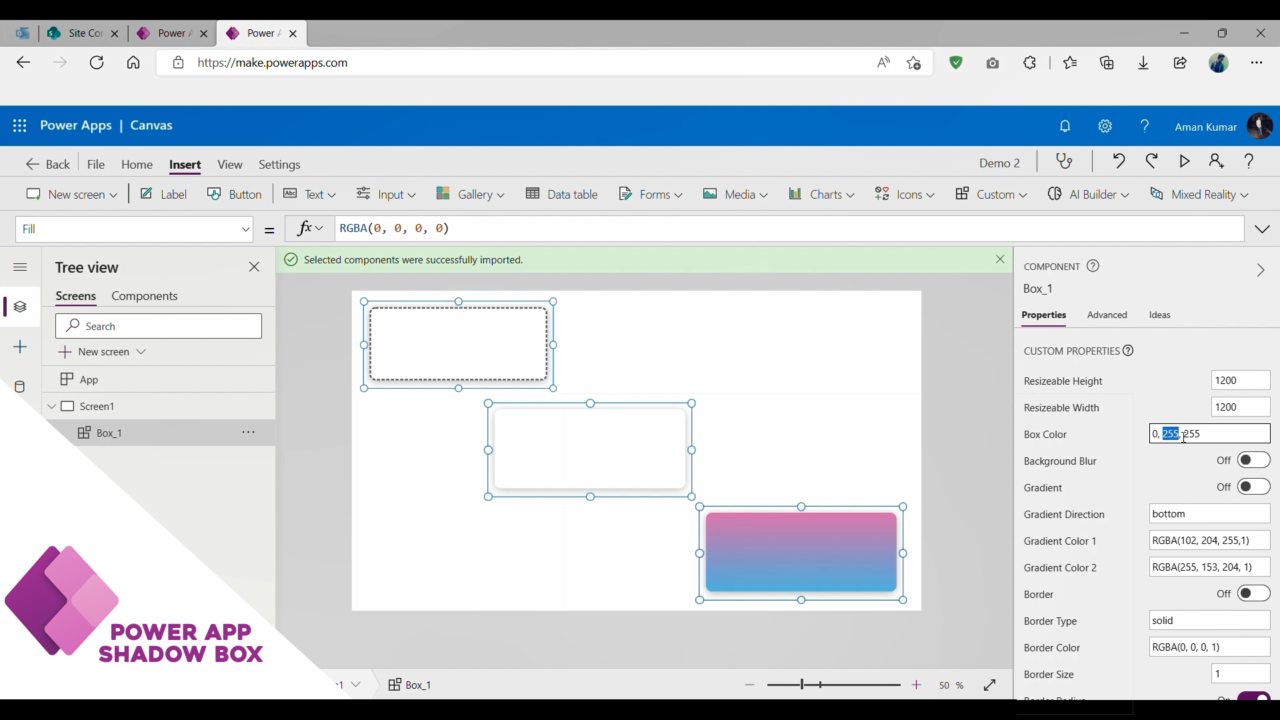The height and width of the screenshot is (720, 1280).
Task: Open the File menu
Action: click(96, 164)
